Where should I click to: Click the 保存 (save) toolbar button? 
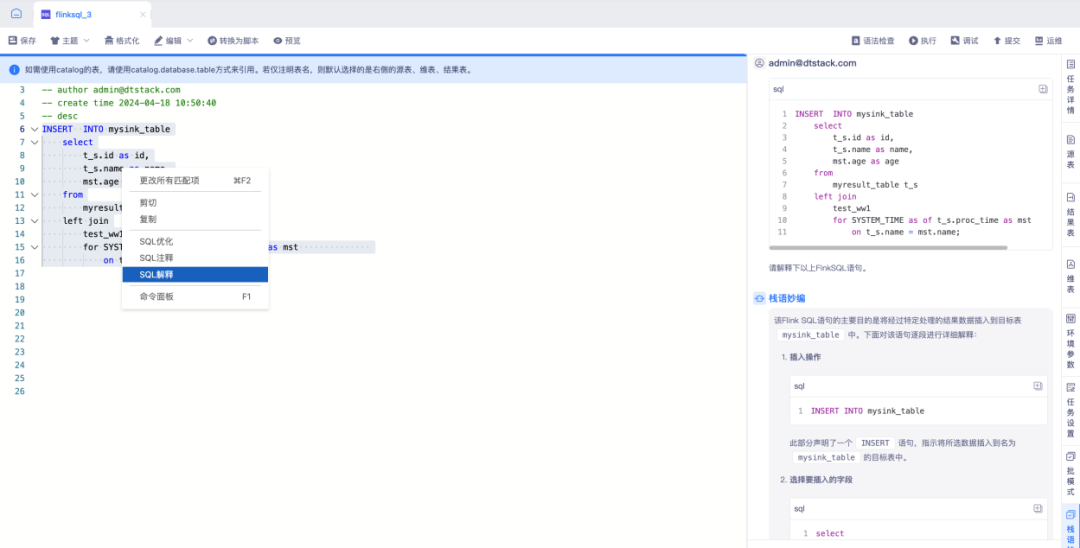pyautogui.click(x=22, y=41)
